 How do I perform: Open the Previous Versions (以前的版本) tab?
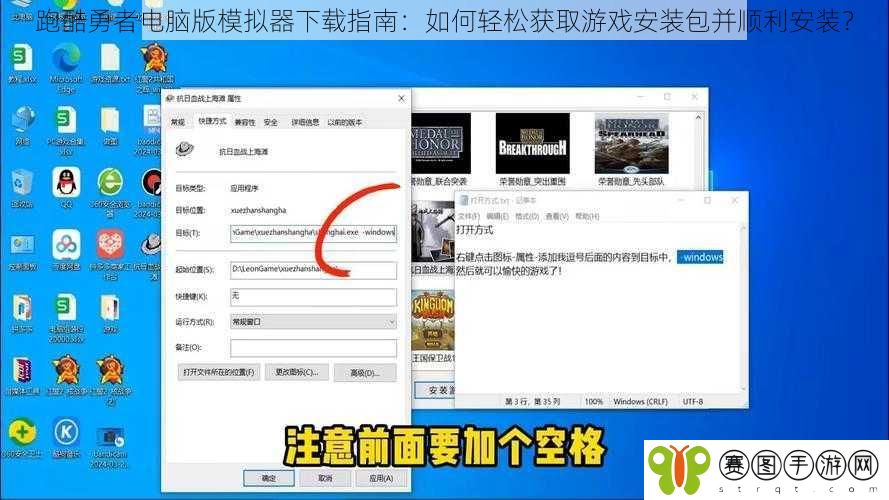click(x=345, y=122)
